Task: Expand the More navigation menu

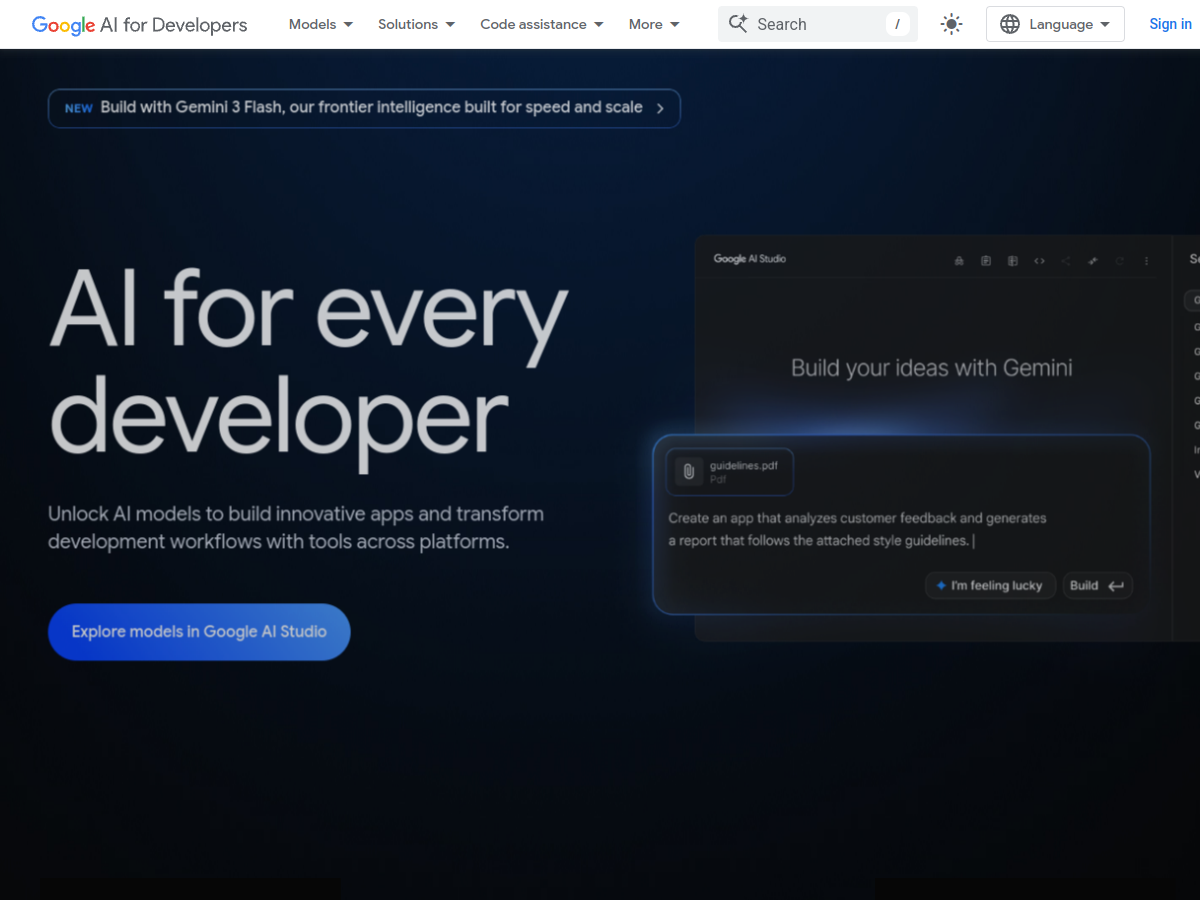Action: [654, 24]
